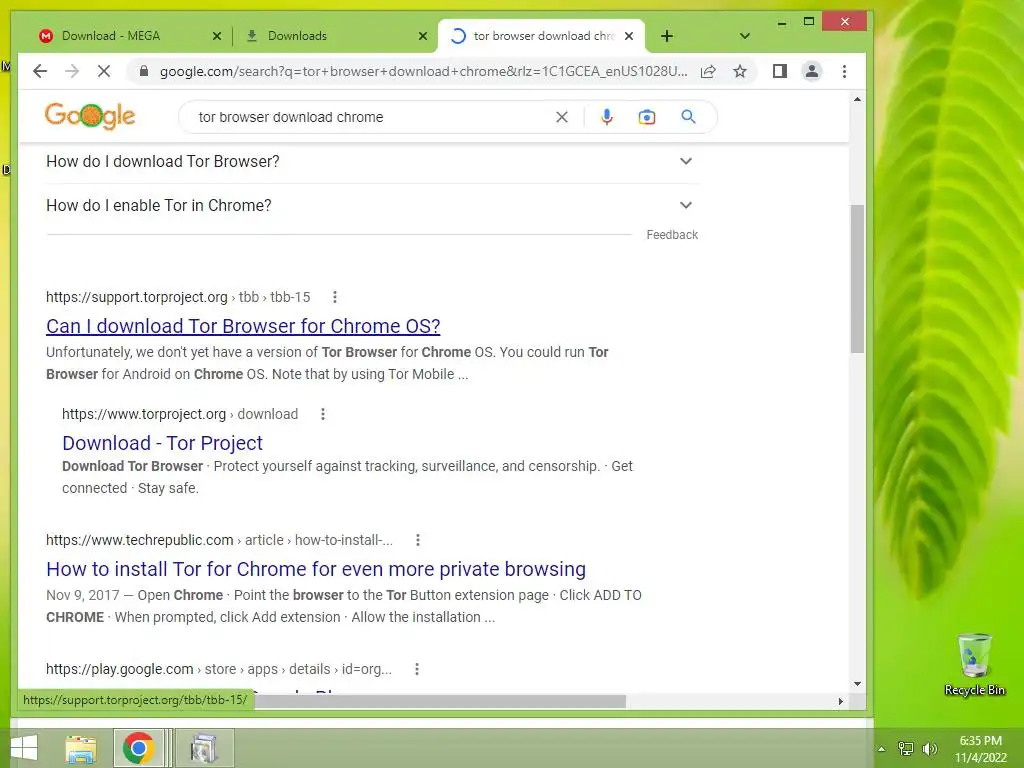Open options for support.torproject.org result
The height and width of the screenshot is (768, 1024).
[335, 297]
